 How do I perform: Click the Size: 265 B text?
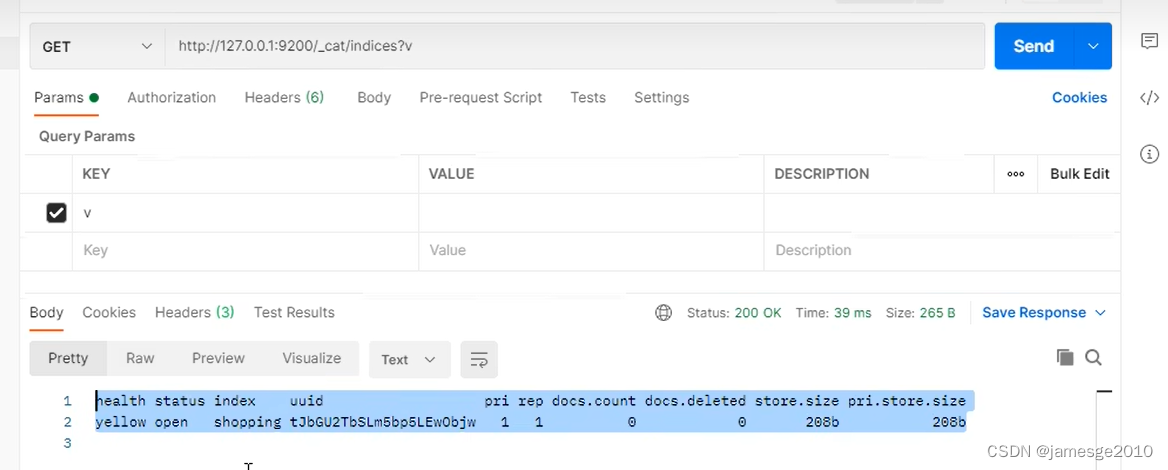920,313
